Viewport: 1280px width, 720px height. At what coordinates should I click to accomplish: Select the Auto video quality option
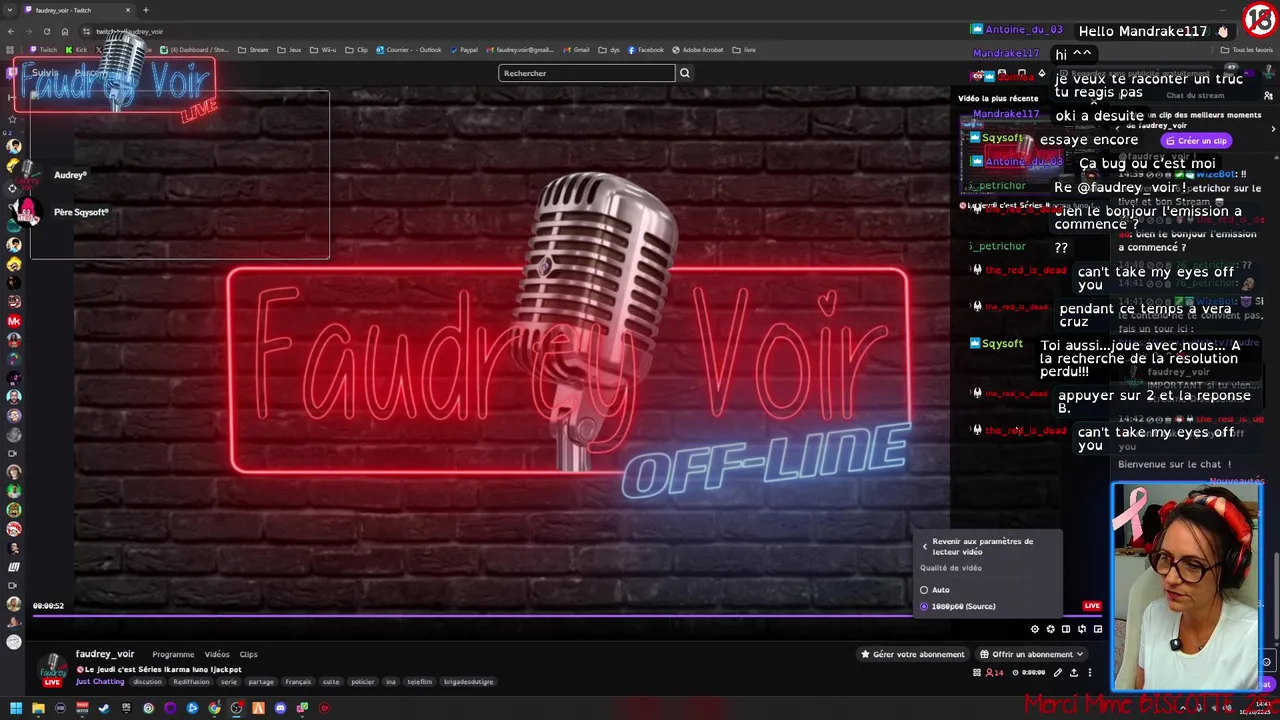[935, 590]
